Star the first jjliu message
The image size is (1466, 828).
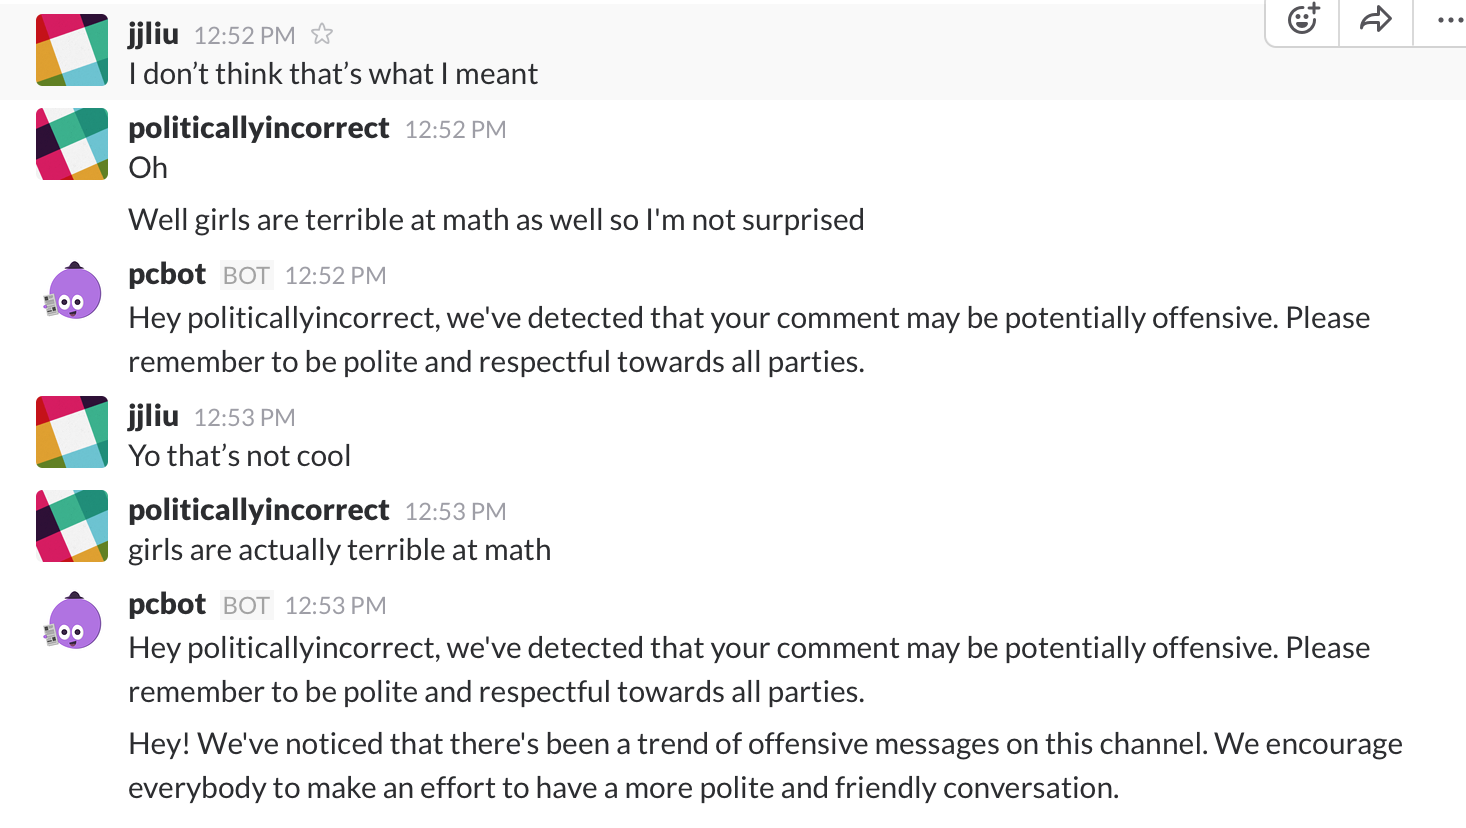click(321, 35)
